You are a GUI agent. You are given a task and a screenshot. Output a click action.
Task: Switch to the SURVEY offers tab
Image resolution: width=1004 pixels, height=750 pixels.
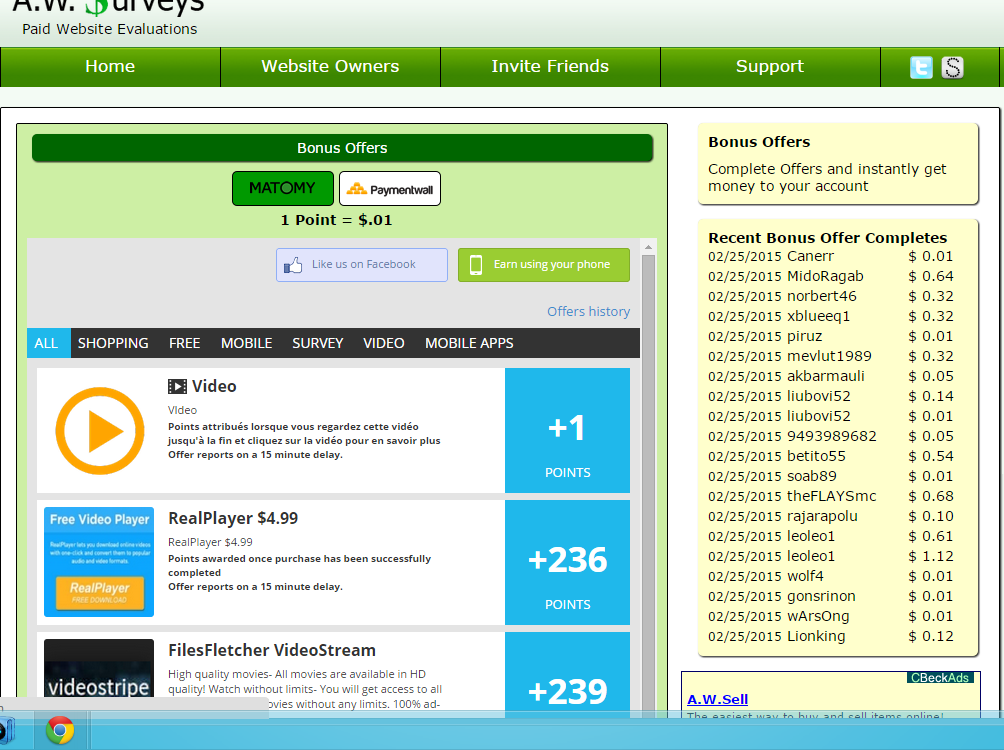(x=318, y=343)
